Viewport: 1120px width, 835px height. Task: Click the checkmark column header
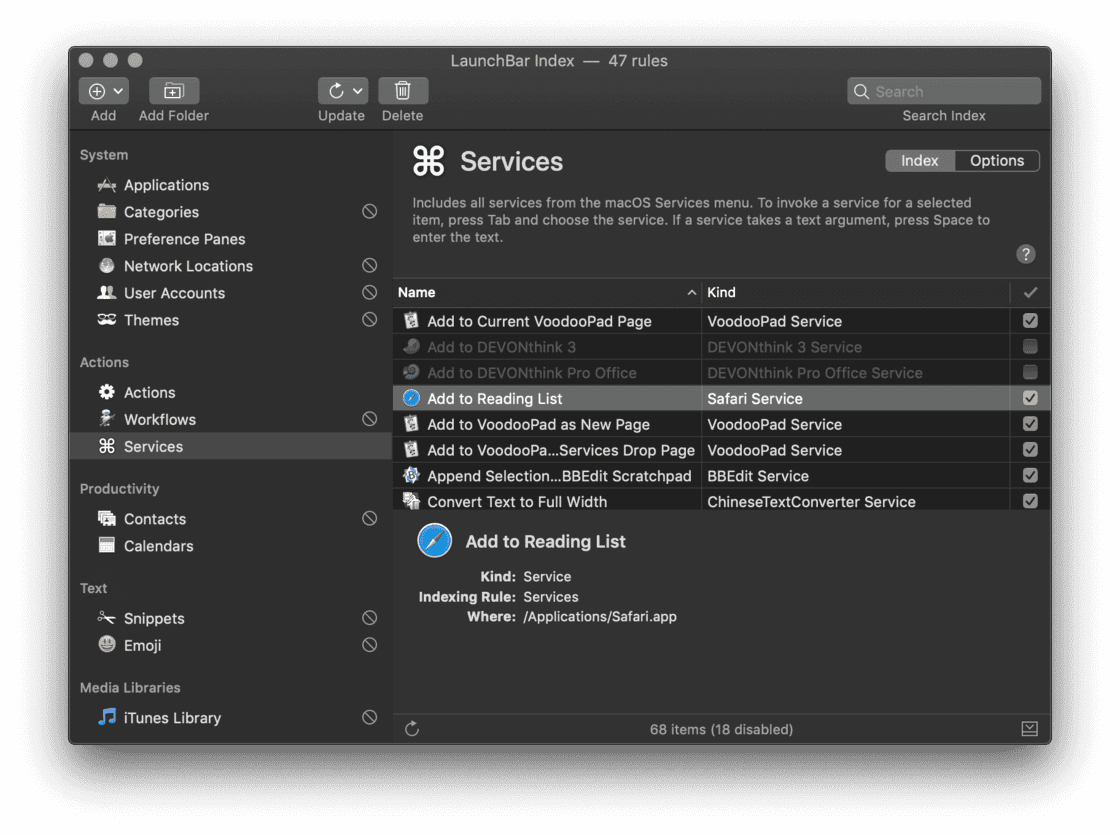[1030, 293]
